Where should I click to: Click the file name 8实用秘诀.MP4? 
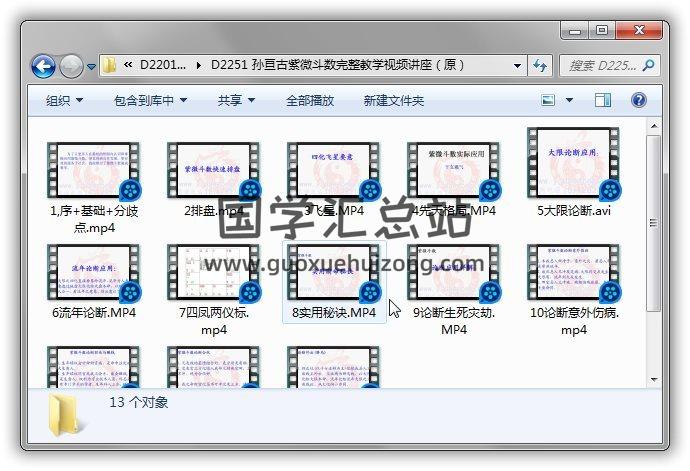tap(334, 313)
